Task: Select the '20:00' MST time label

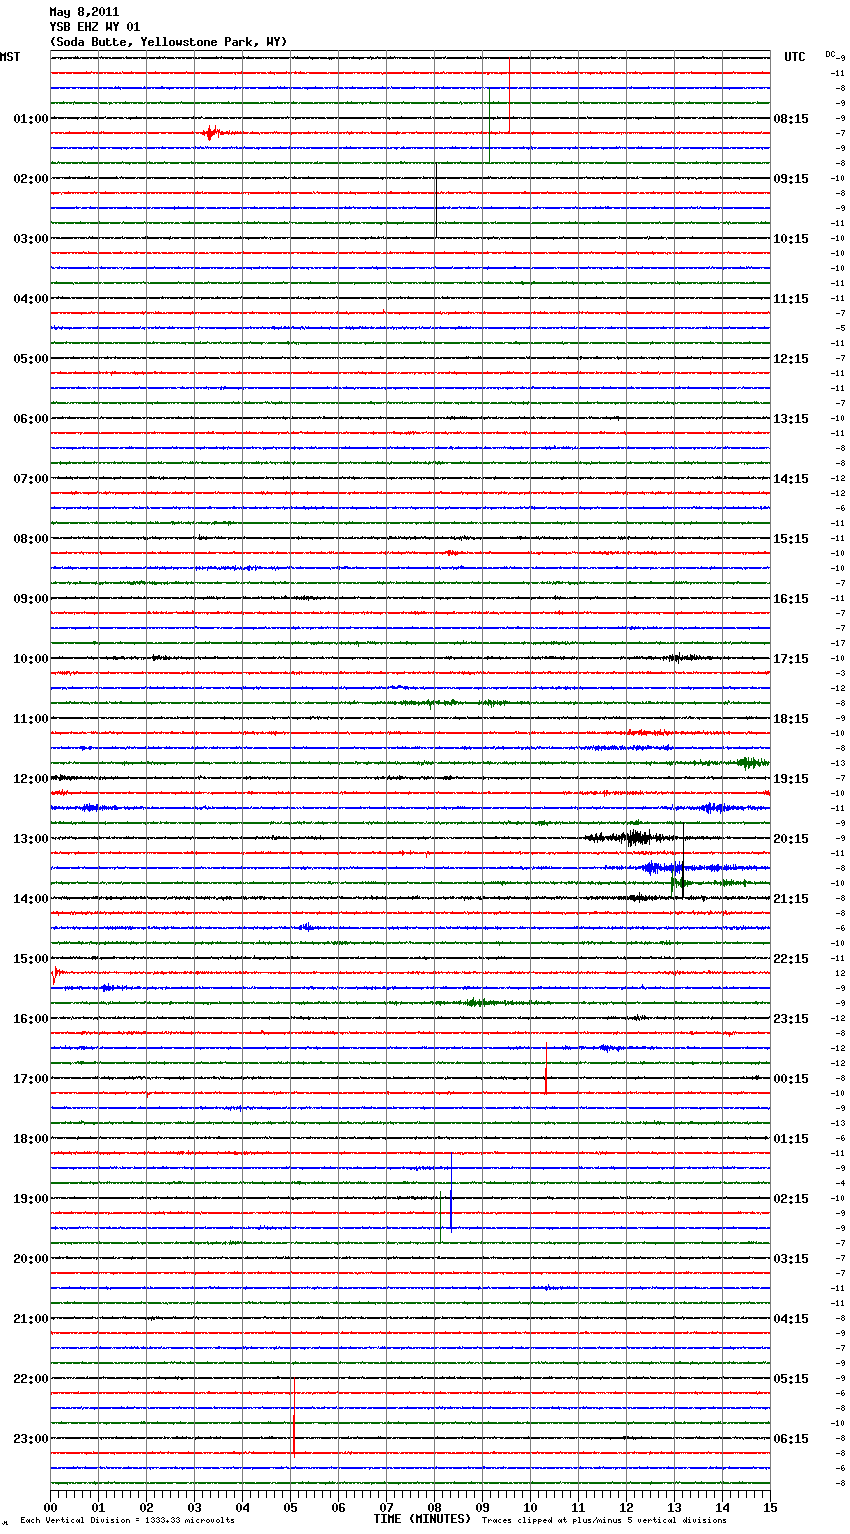Action: pos(31,1258)
